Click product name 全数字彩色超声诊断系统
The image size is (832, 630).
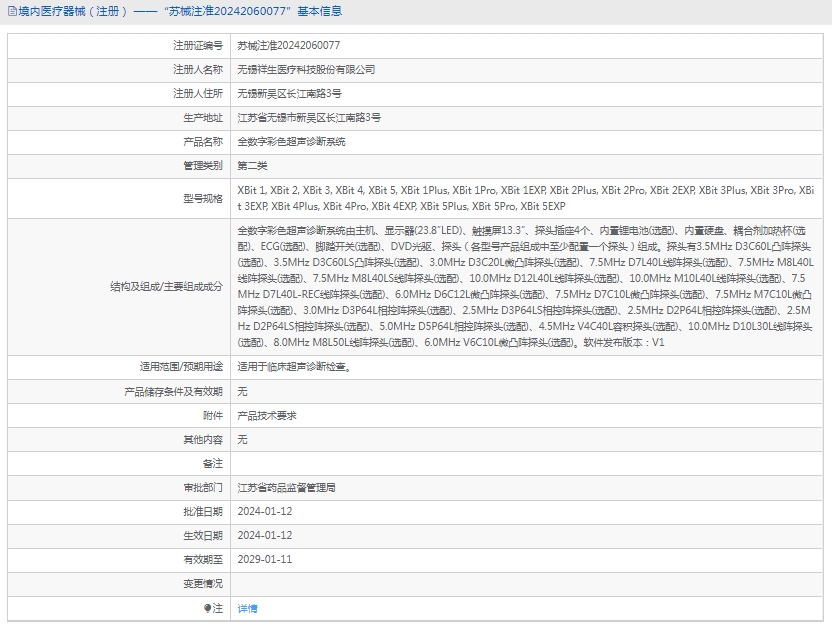[x=291, y=141]
